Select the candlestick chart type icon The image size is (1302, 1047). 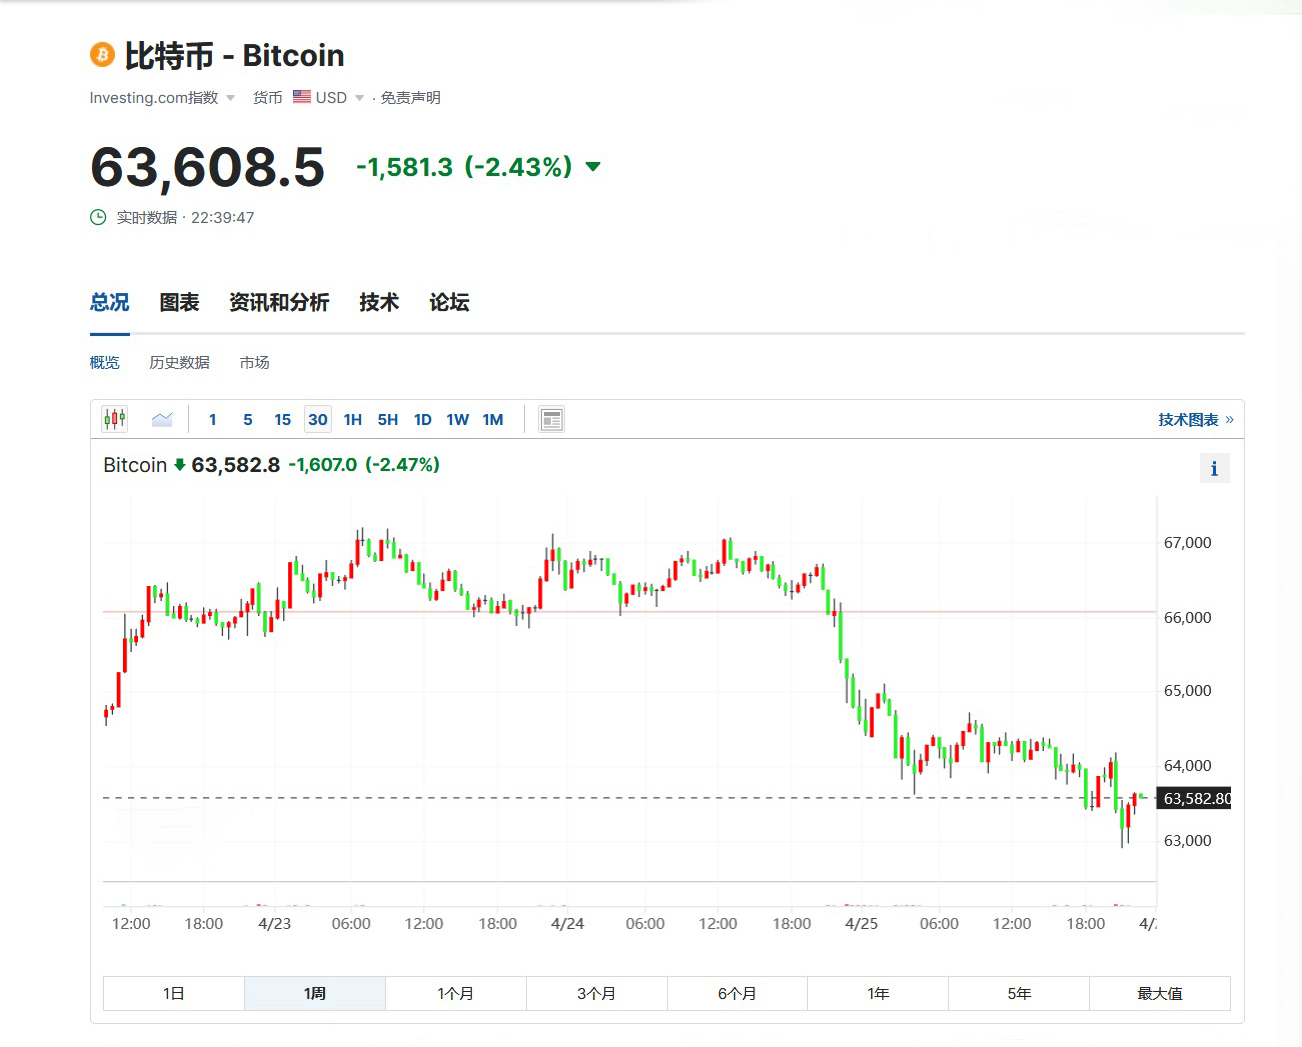(x=115, y=419)
